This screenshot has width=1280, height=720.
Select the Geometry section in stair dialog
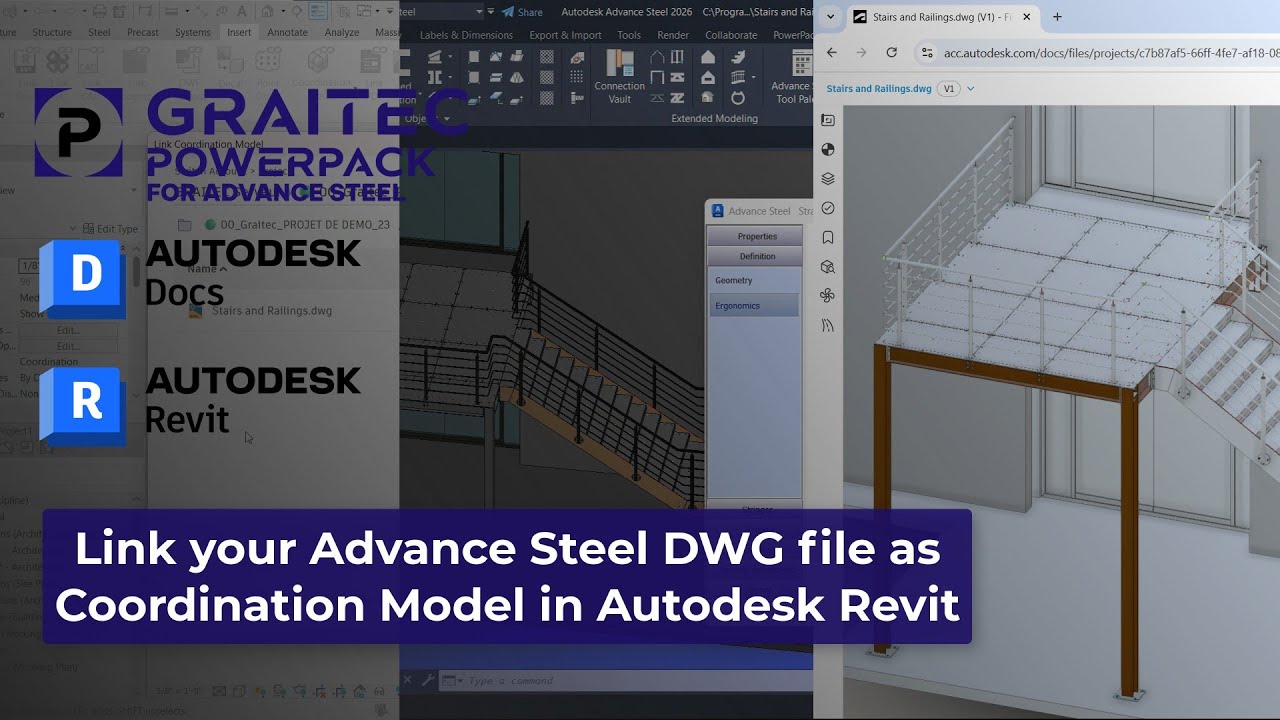point(754,280)
